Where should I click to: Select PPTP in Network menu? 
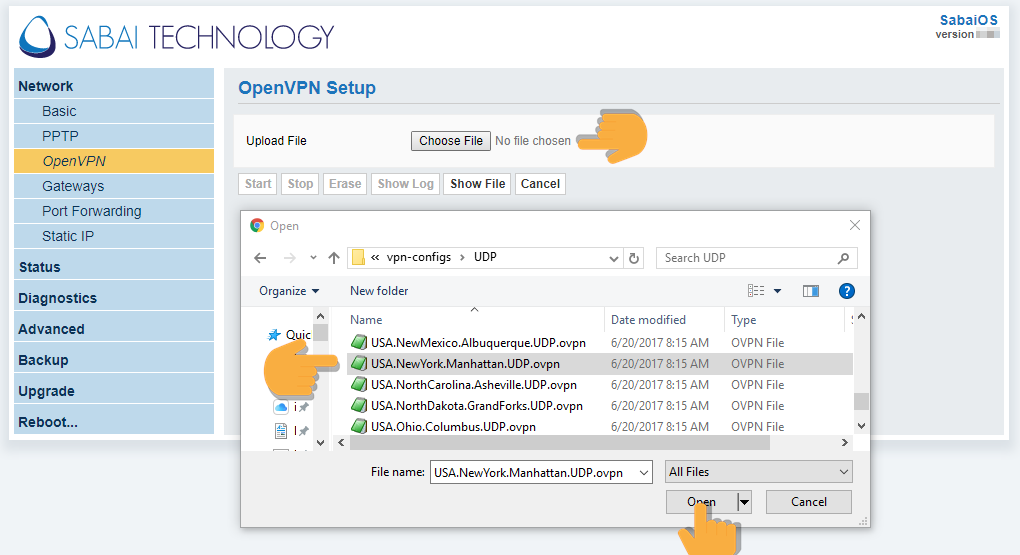tap(114, 136)
